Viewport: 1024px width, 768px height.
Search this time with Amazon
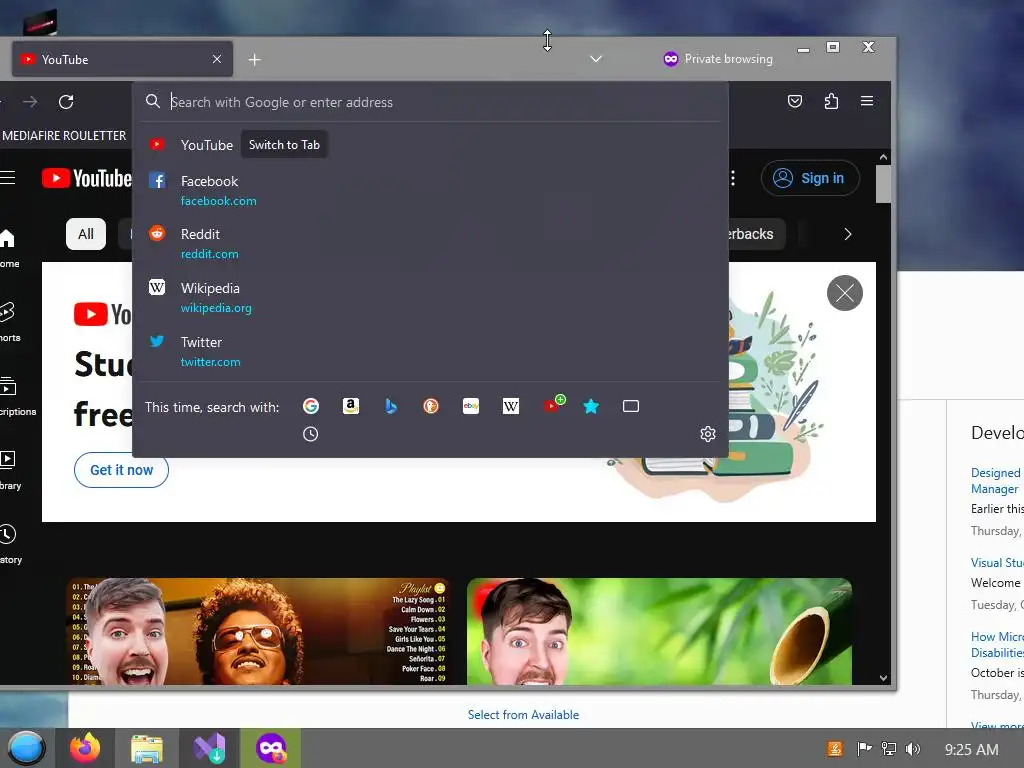(x=351, y=406)
